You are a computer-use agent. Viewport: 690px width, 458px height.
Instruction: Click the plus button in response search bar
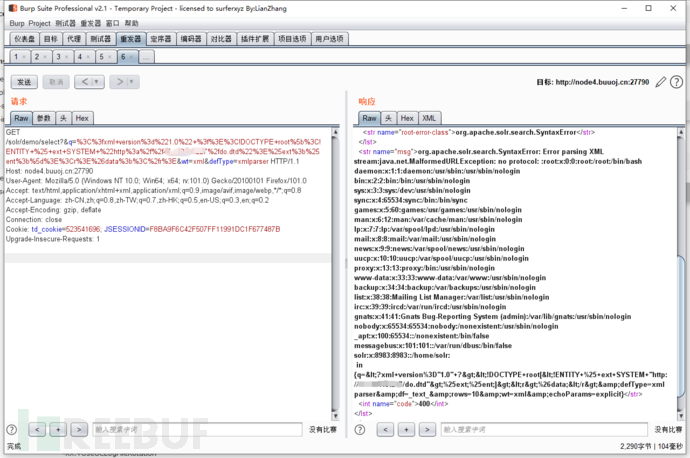(407, 429)
